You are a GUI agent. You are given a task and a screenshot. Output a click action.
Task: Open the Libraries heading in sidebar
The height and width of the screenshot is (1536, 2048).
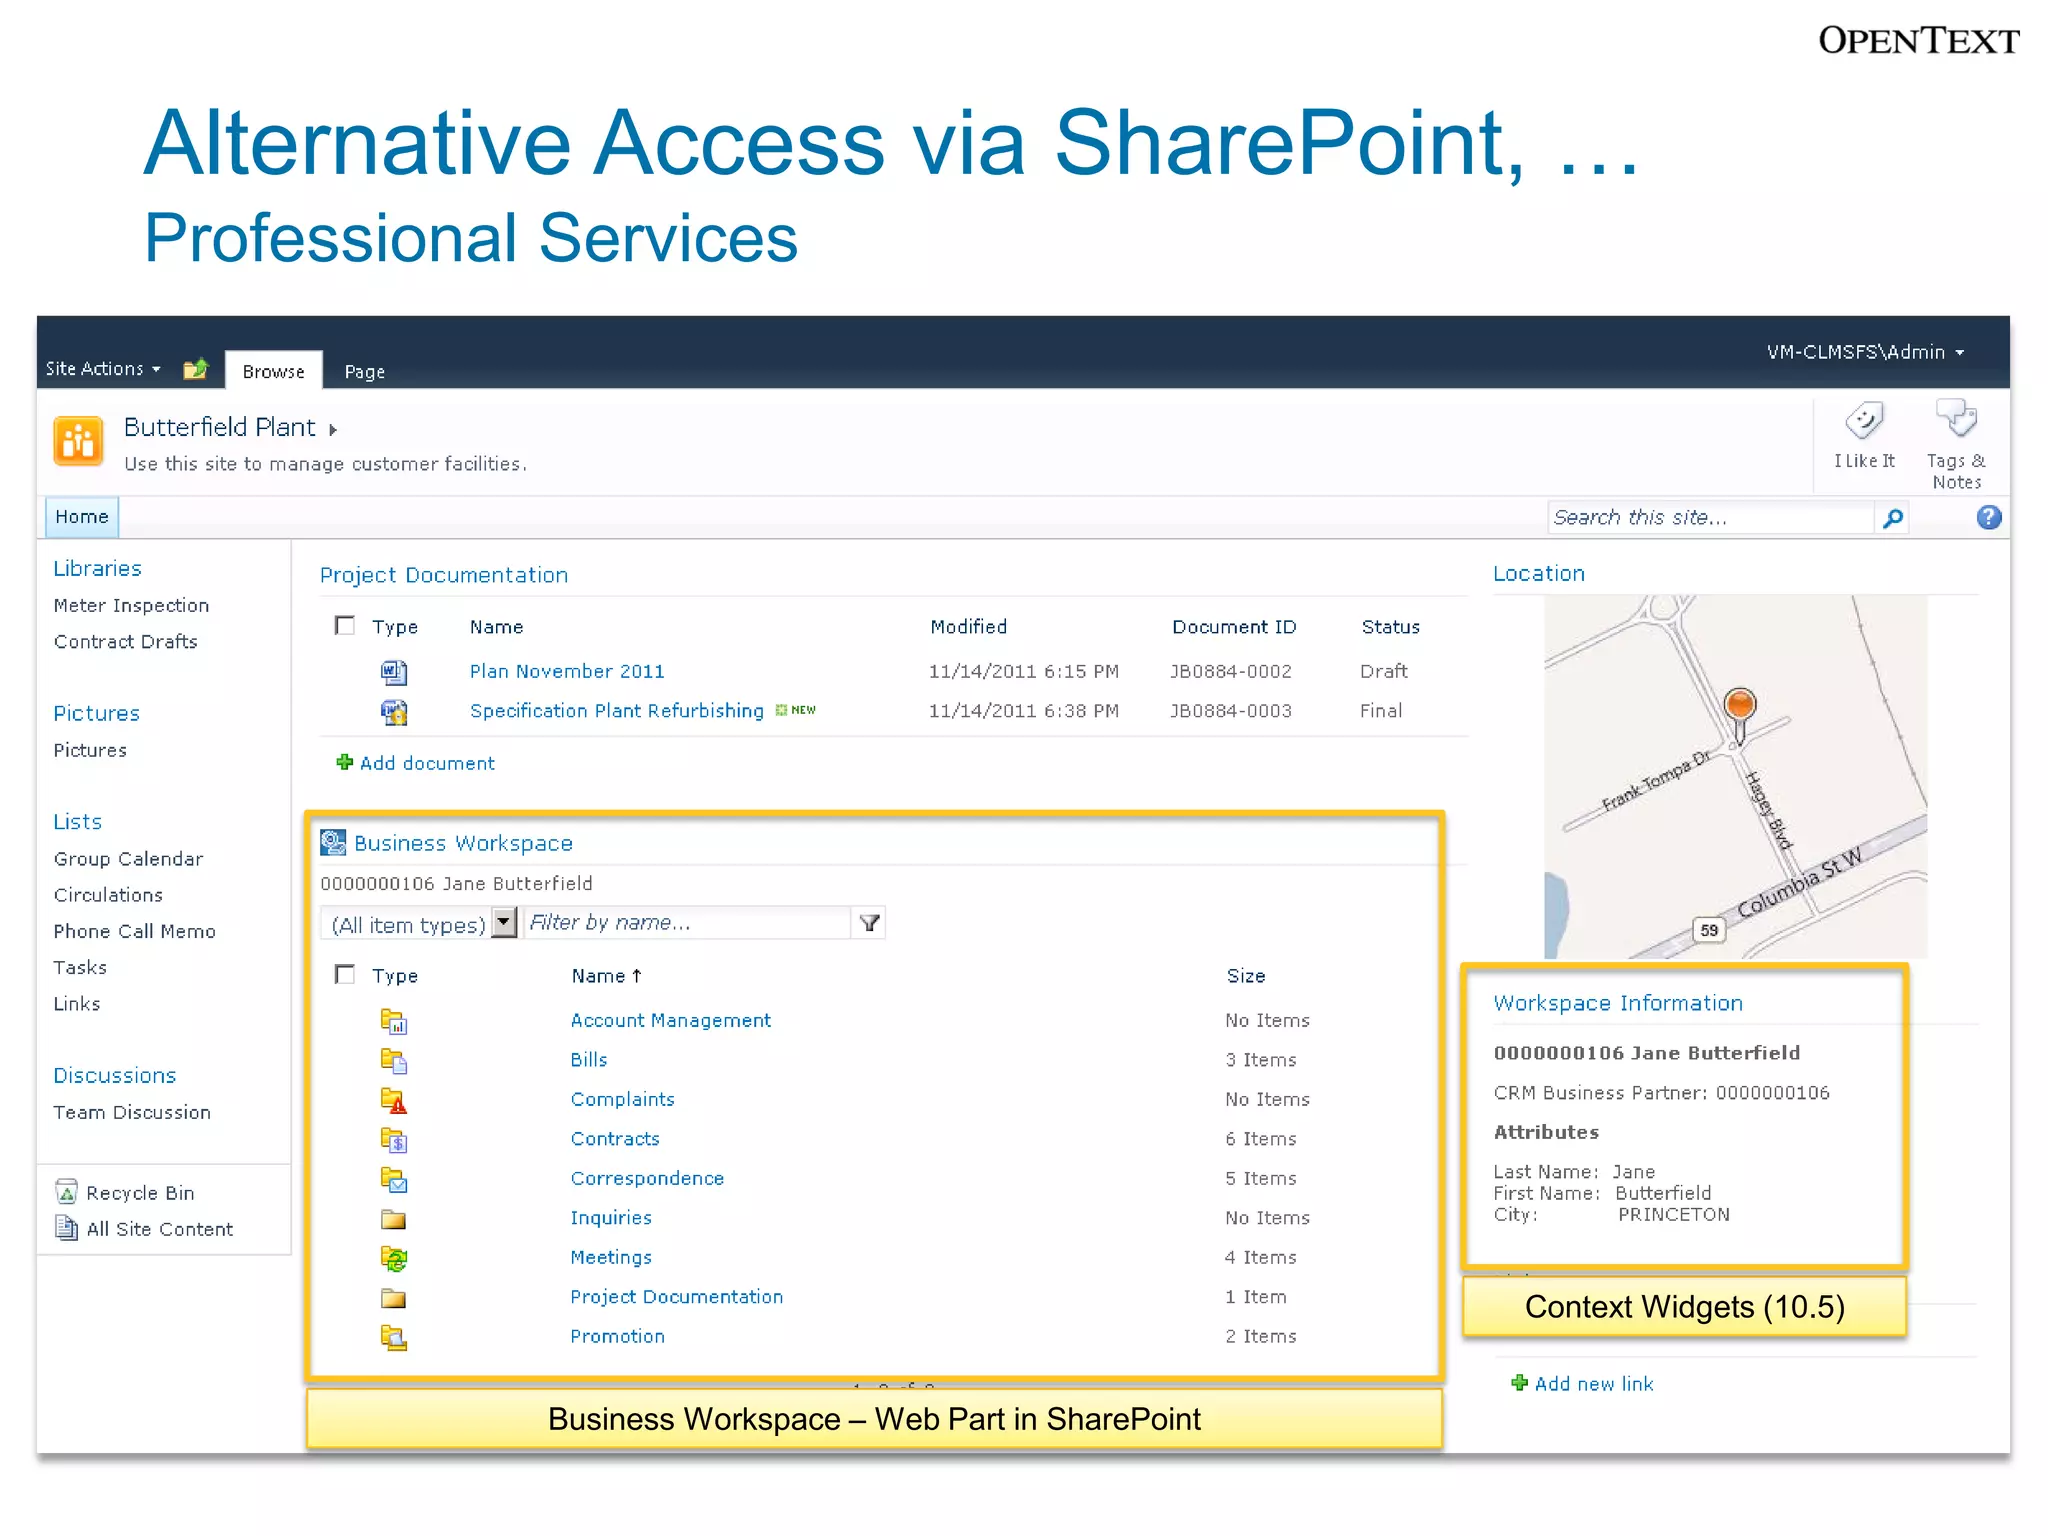(x=97, y=568)
